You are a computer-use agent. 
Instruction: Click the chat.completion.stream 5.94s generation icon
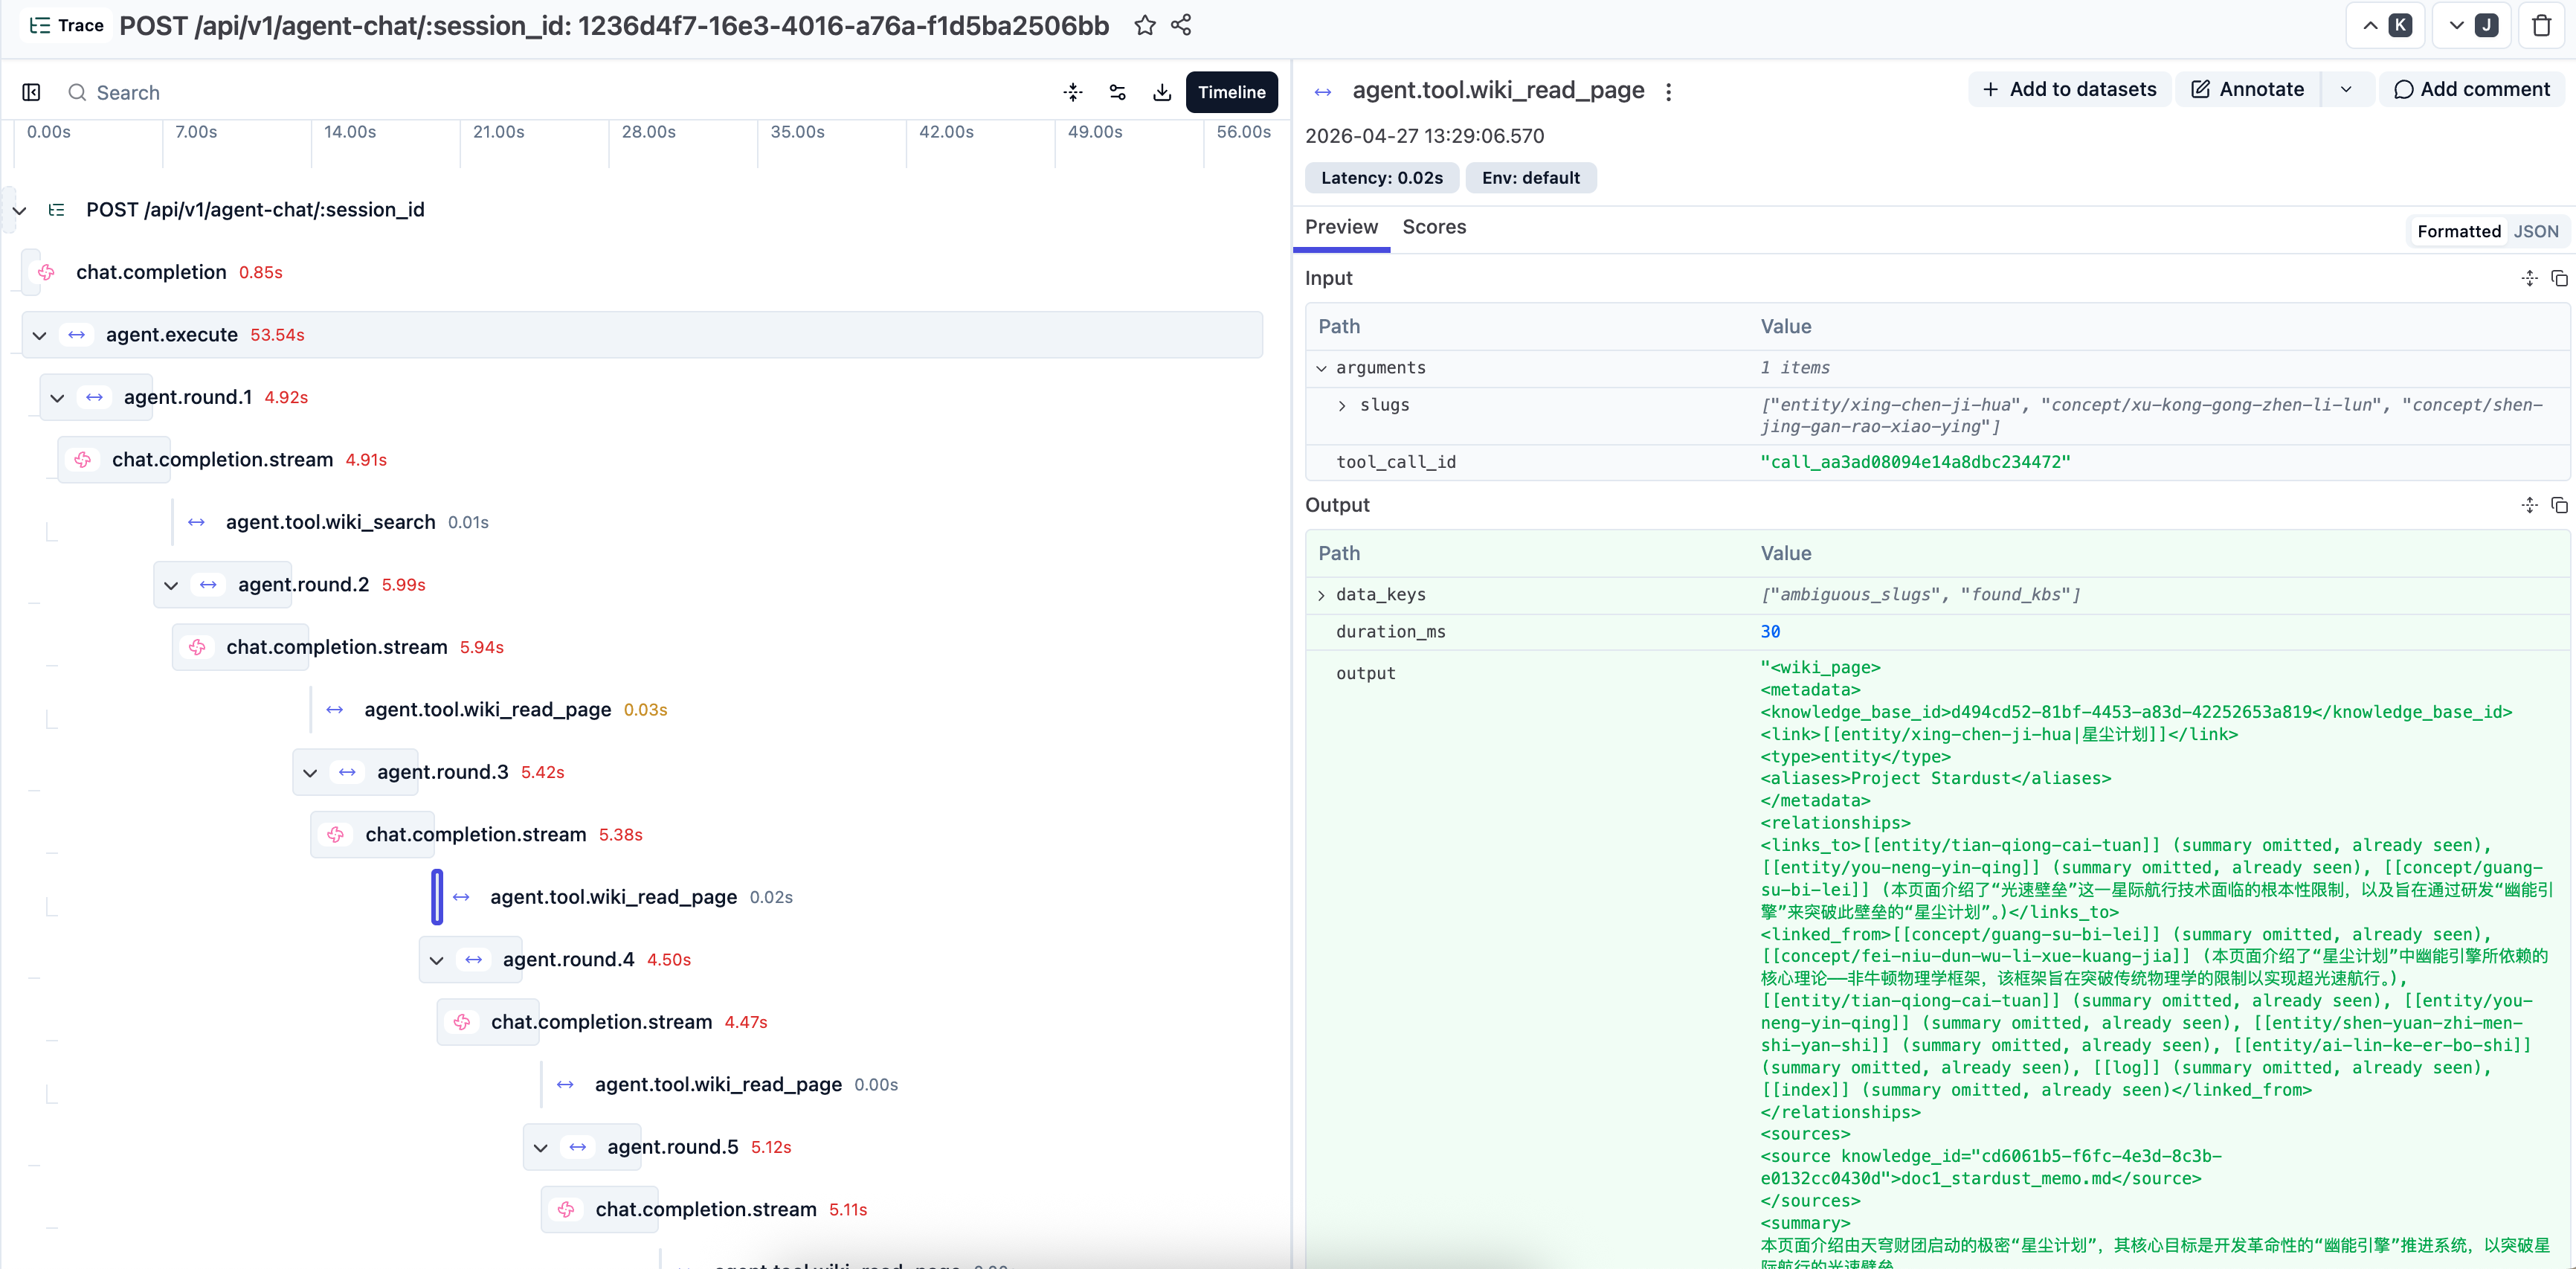point(197,647)
